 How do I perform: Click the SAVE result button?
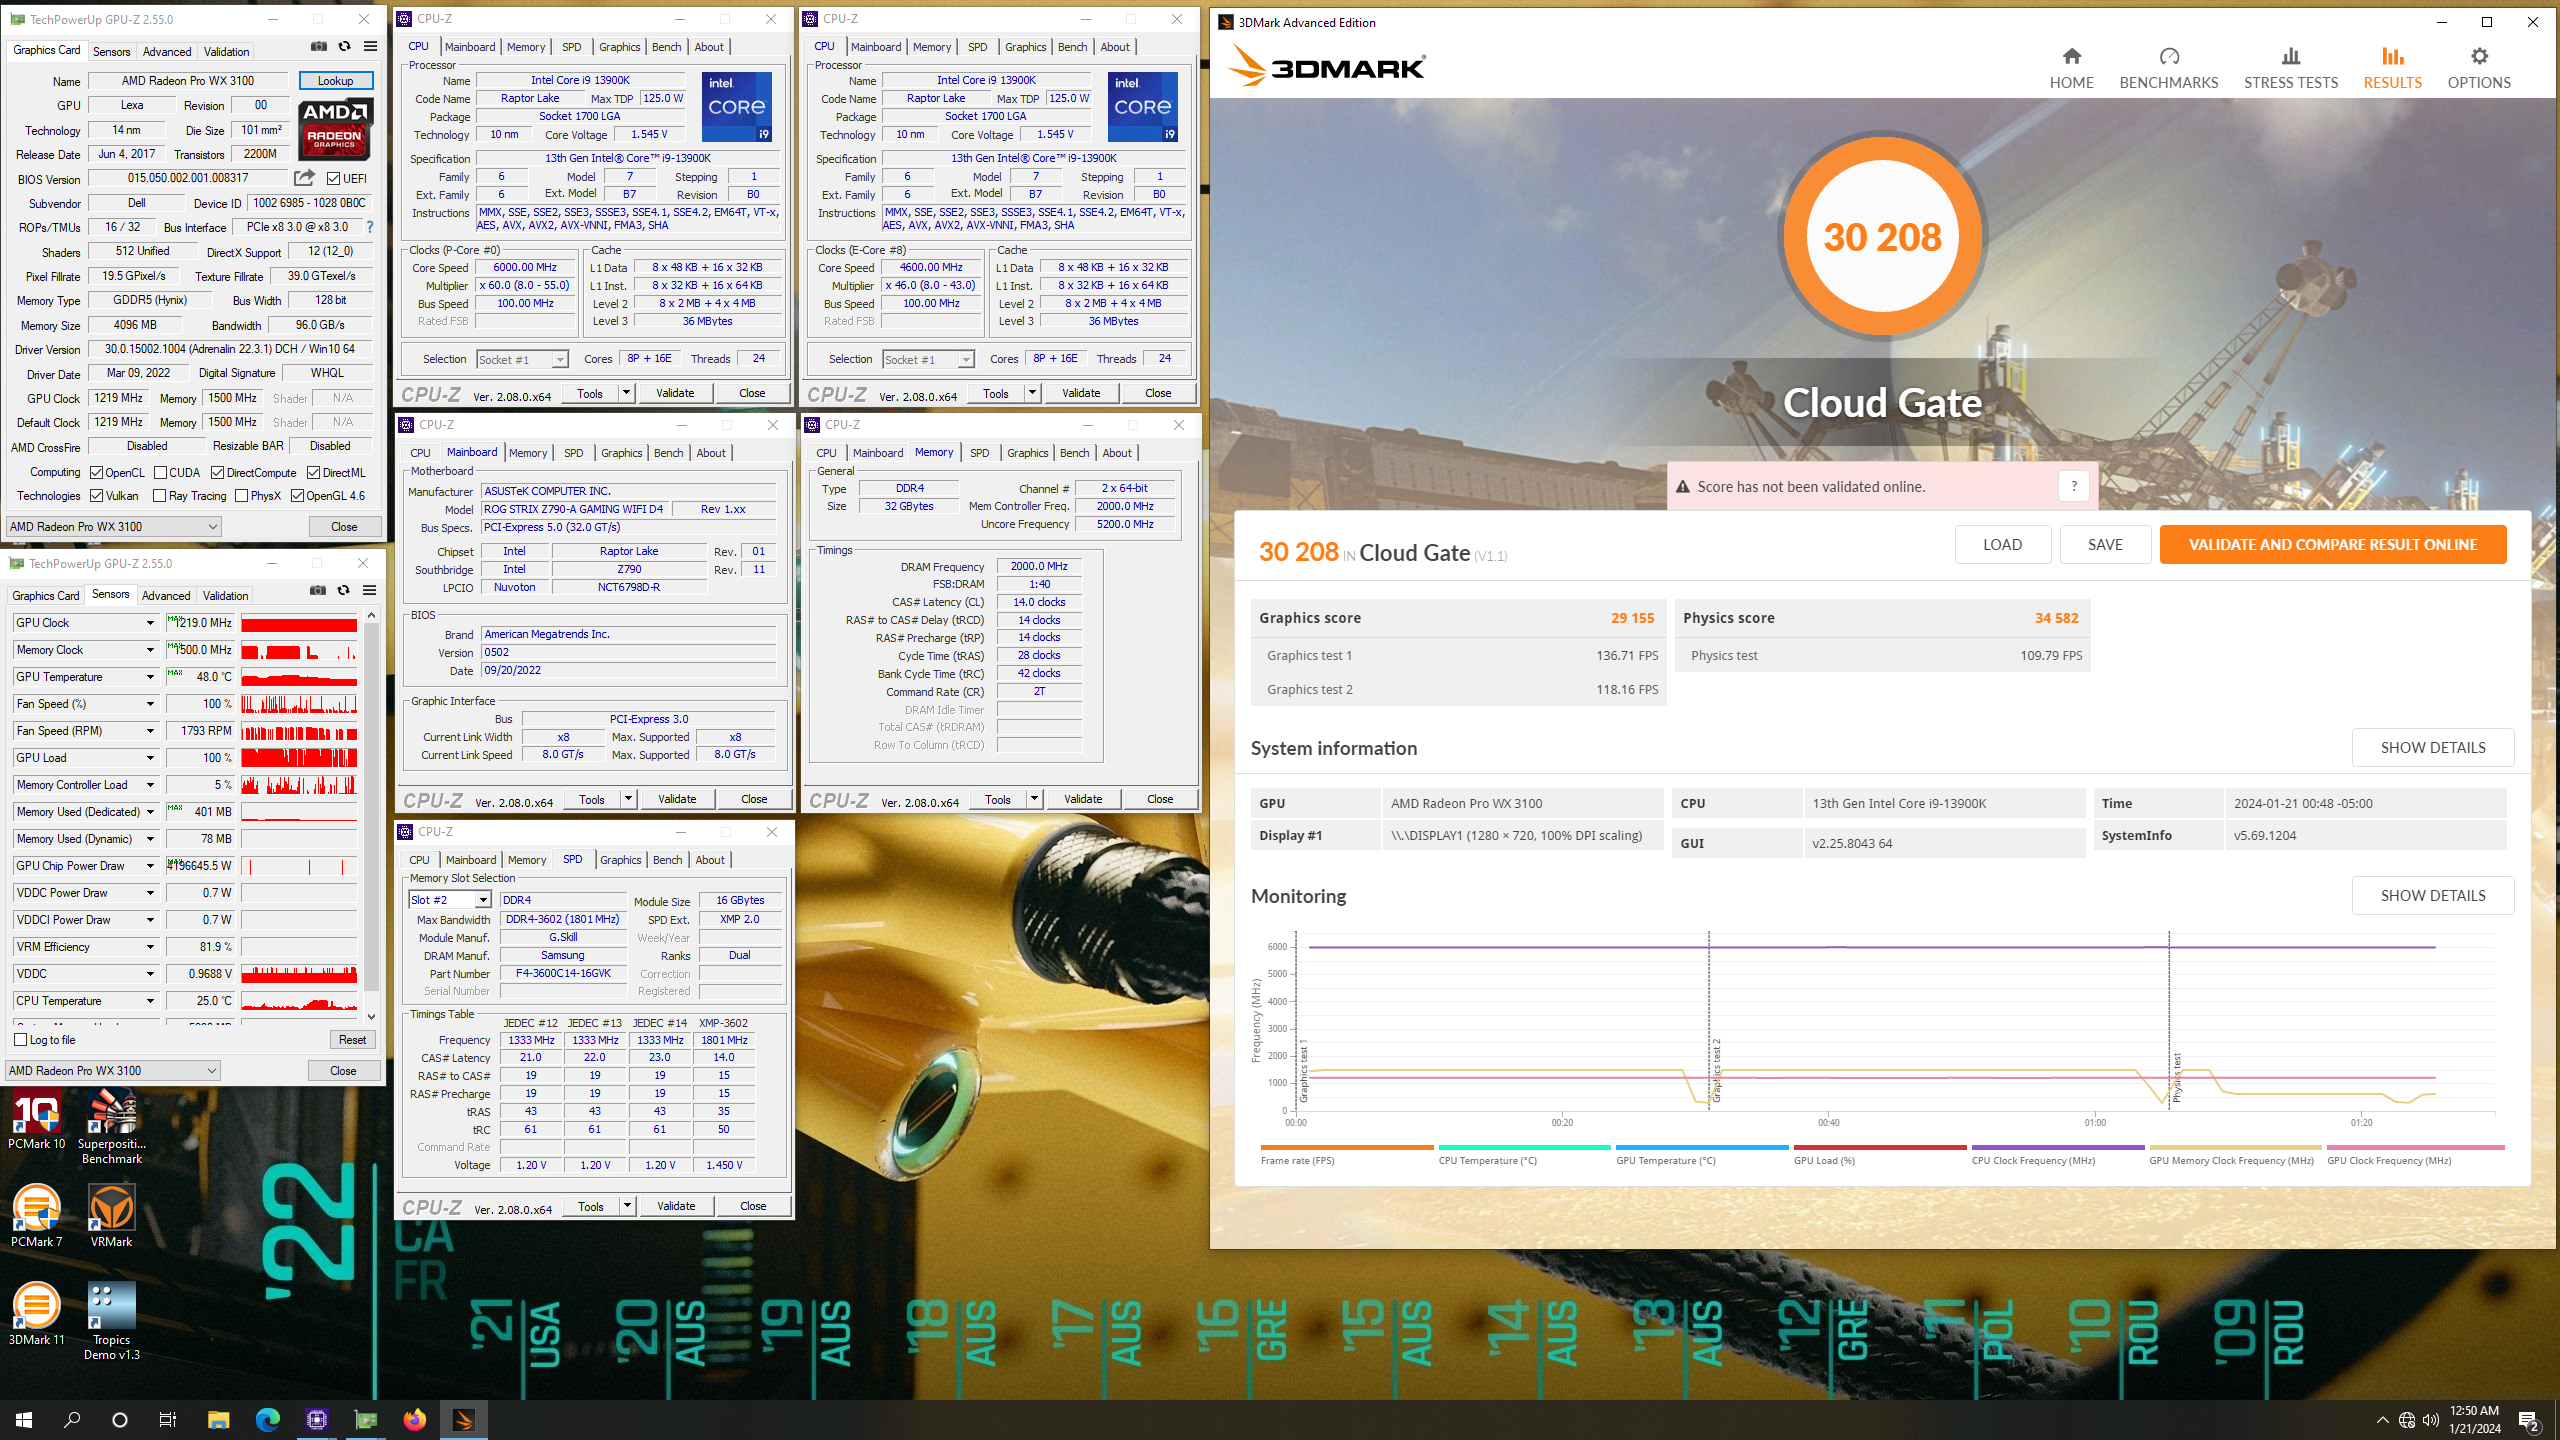point(2105,545)
